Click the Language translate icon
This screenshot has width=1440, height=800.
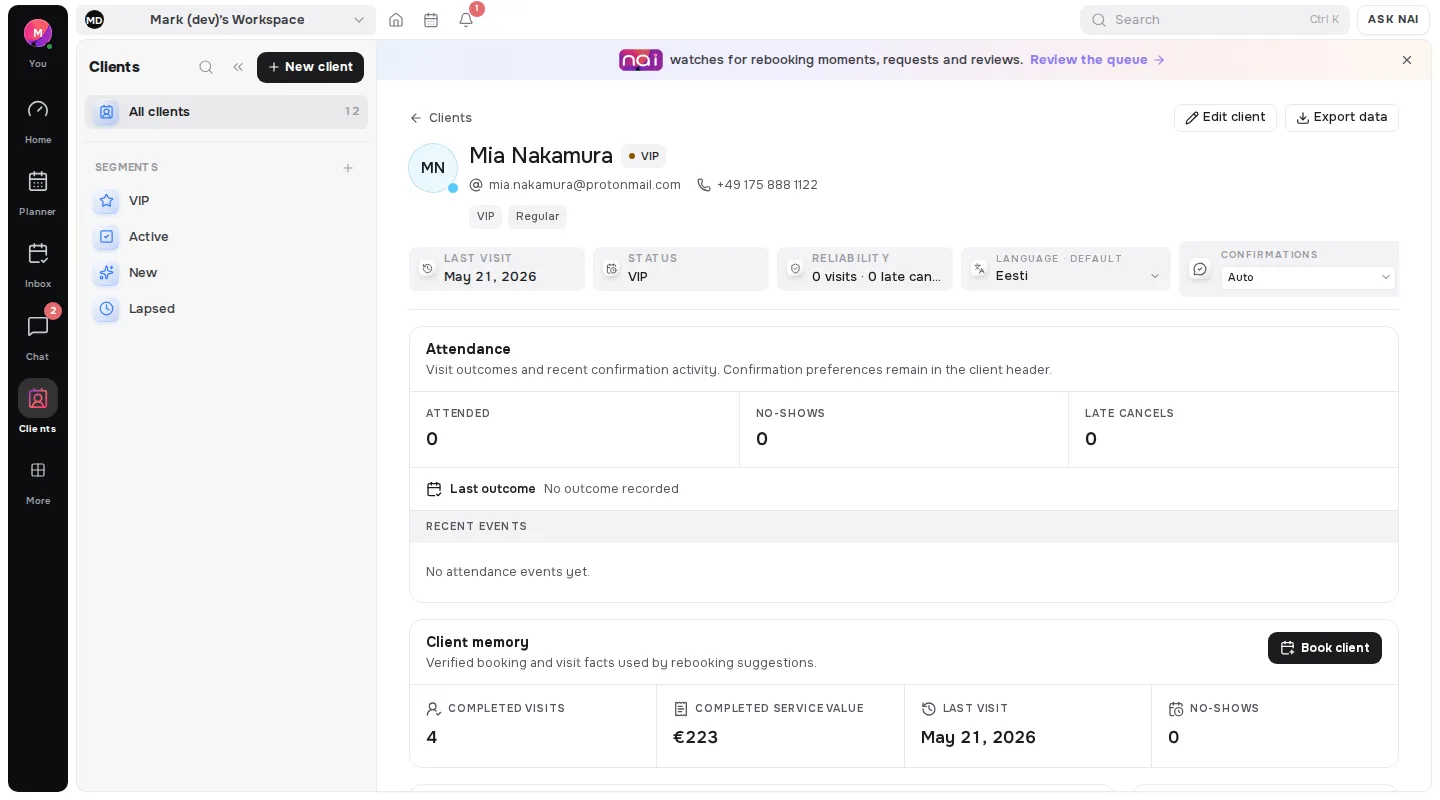tap(980, 268)
